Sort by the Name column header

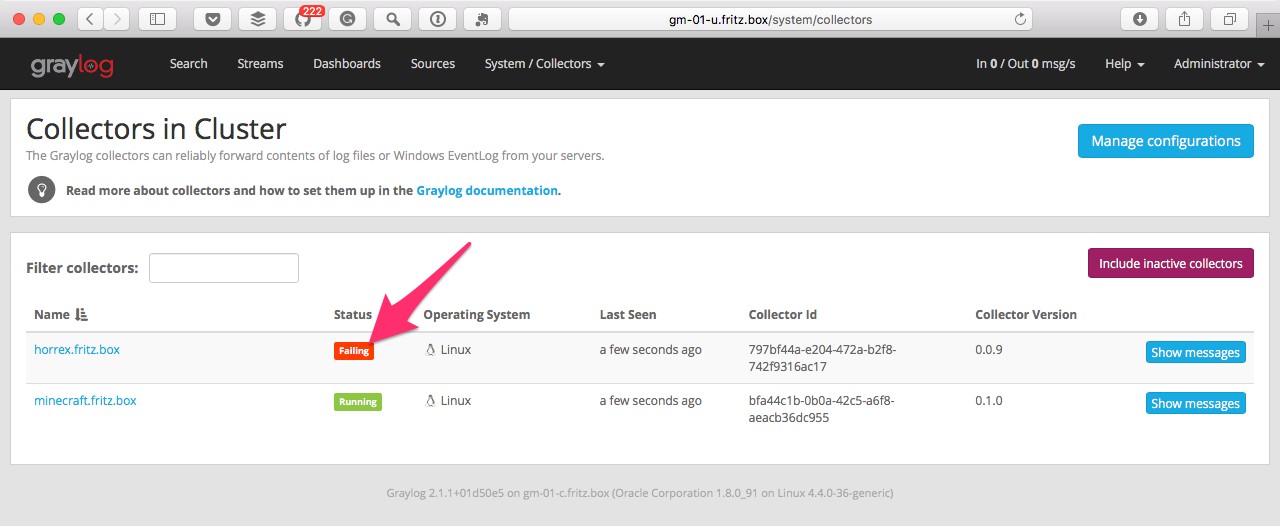click(52, 315)
